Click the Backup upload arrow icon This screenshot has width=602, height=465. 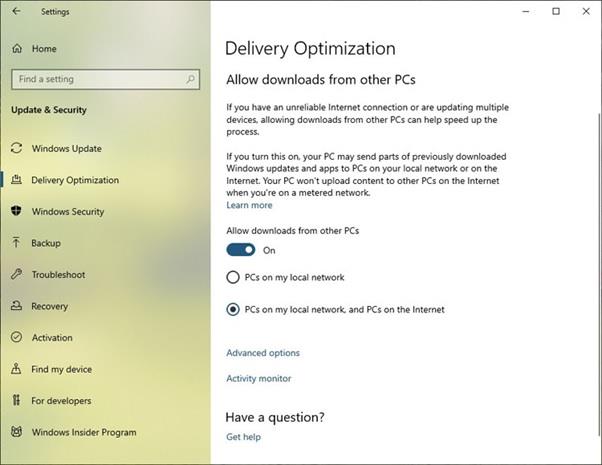pos(16,243)
